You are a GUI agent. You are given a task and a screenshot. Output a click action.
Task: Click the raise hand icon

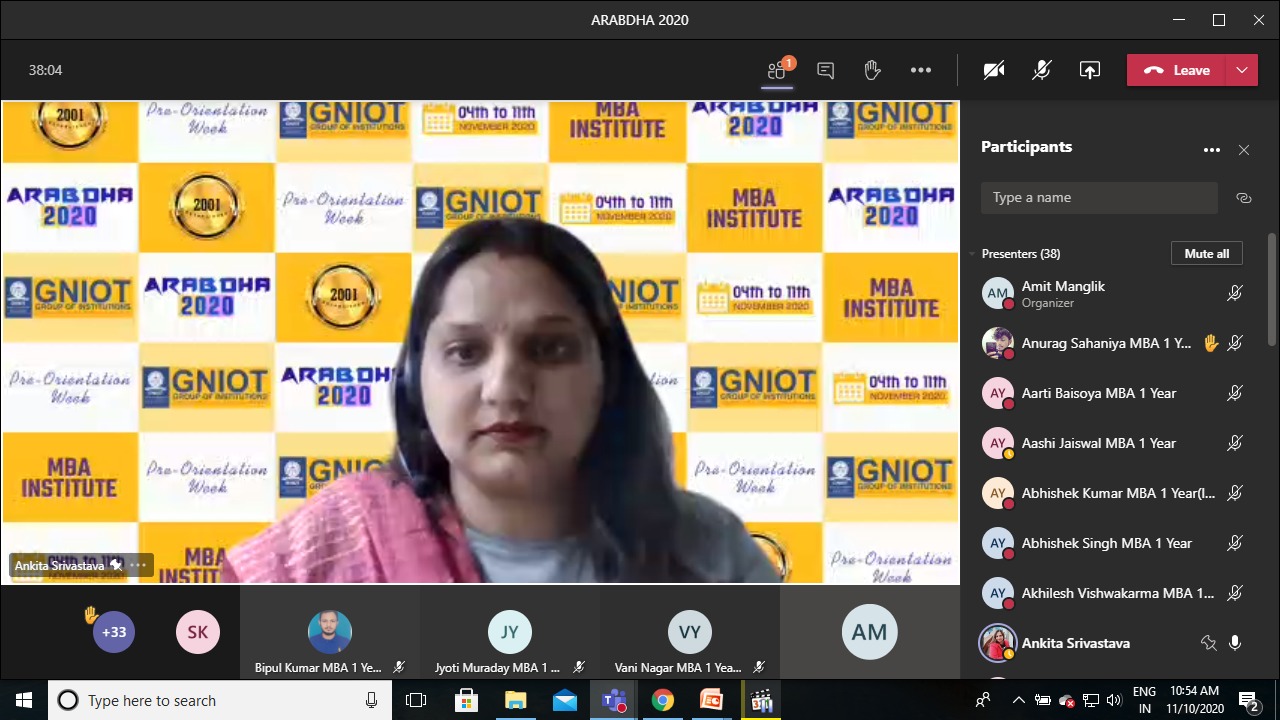point(872,70)
